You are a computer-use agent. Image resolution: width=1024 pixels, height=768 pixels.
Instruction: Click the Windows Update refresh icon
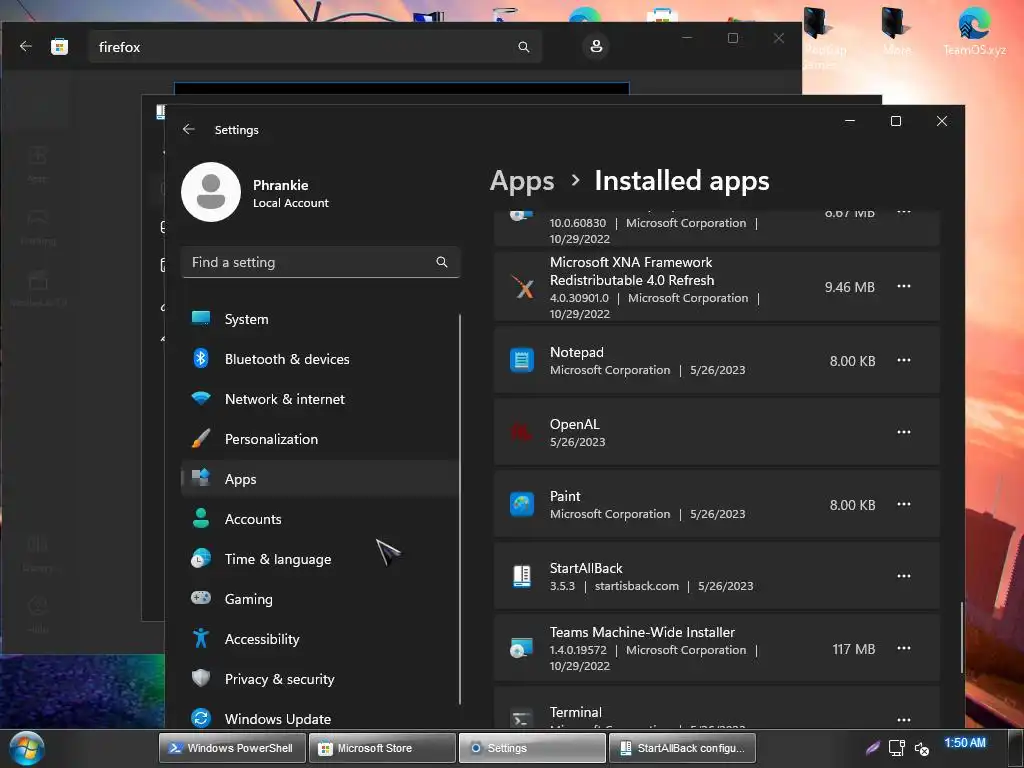tap(200, 718)
